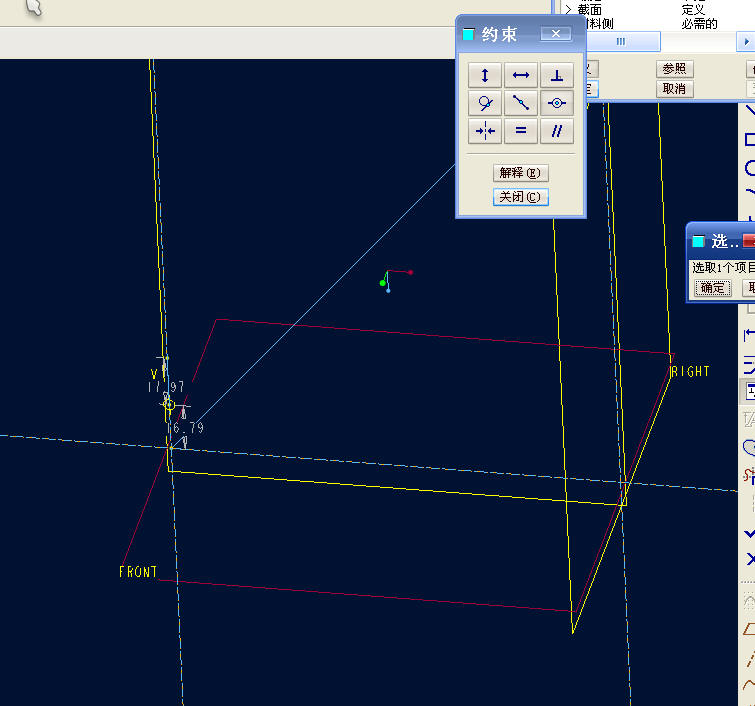The height and width of the screenshot is (706, 755).
Task: Choose the rectangle sketch tool in the right toolbar
Action: coord(749,140)
